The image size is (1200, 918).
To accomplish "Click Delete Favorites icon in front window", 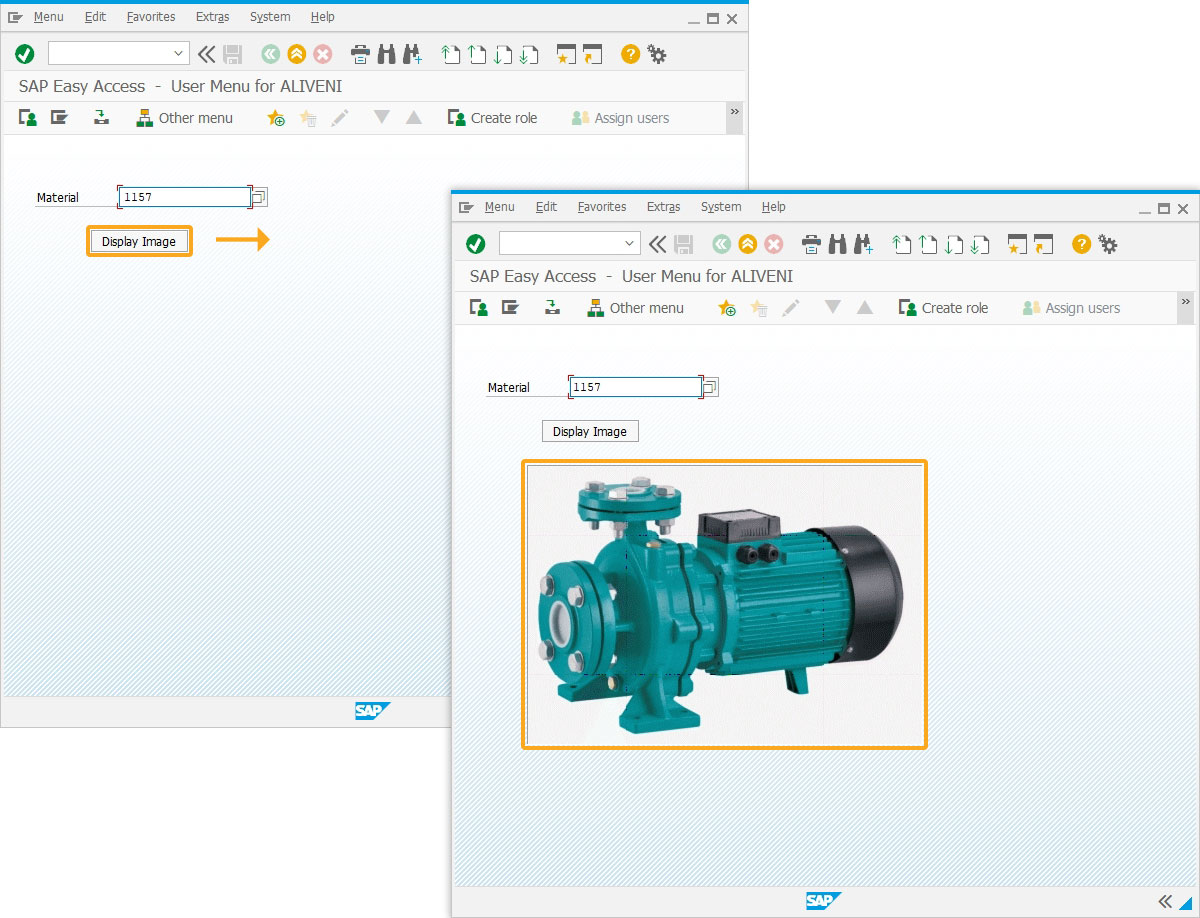I will click(759, 308).
